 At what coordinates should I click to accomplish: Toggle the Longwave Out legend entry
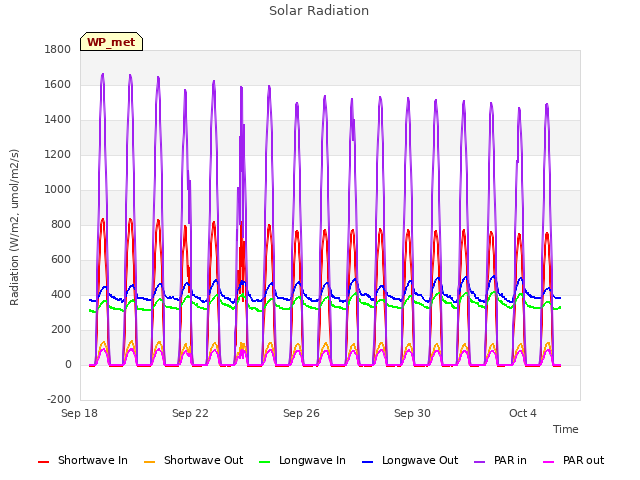point(410,460)
